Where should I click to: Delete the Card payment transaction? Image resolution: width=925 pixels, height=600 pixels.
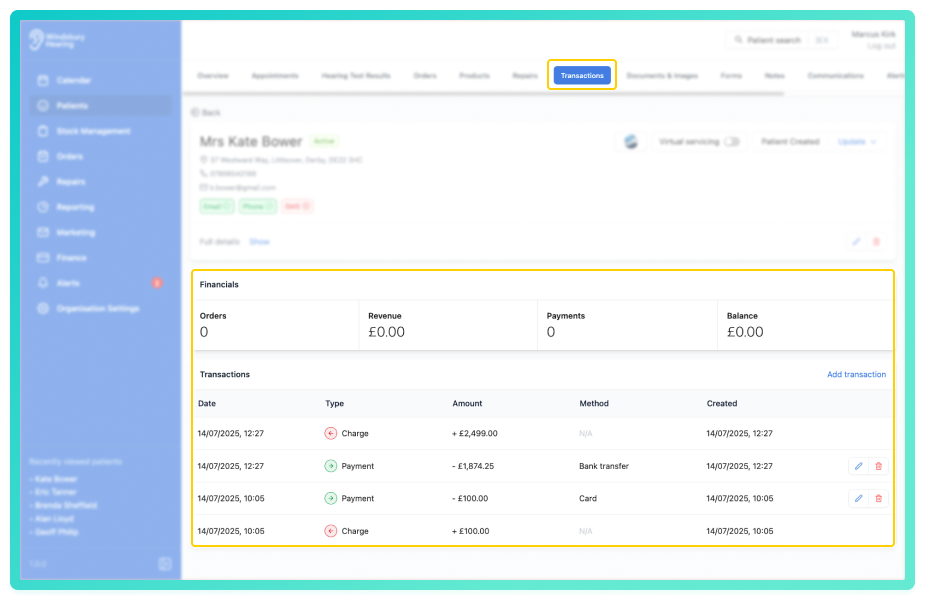878,499
